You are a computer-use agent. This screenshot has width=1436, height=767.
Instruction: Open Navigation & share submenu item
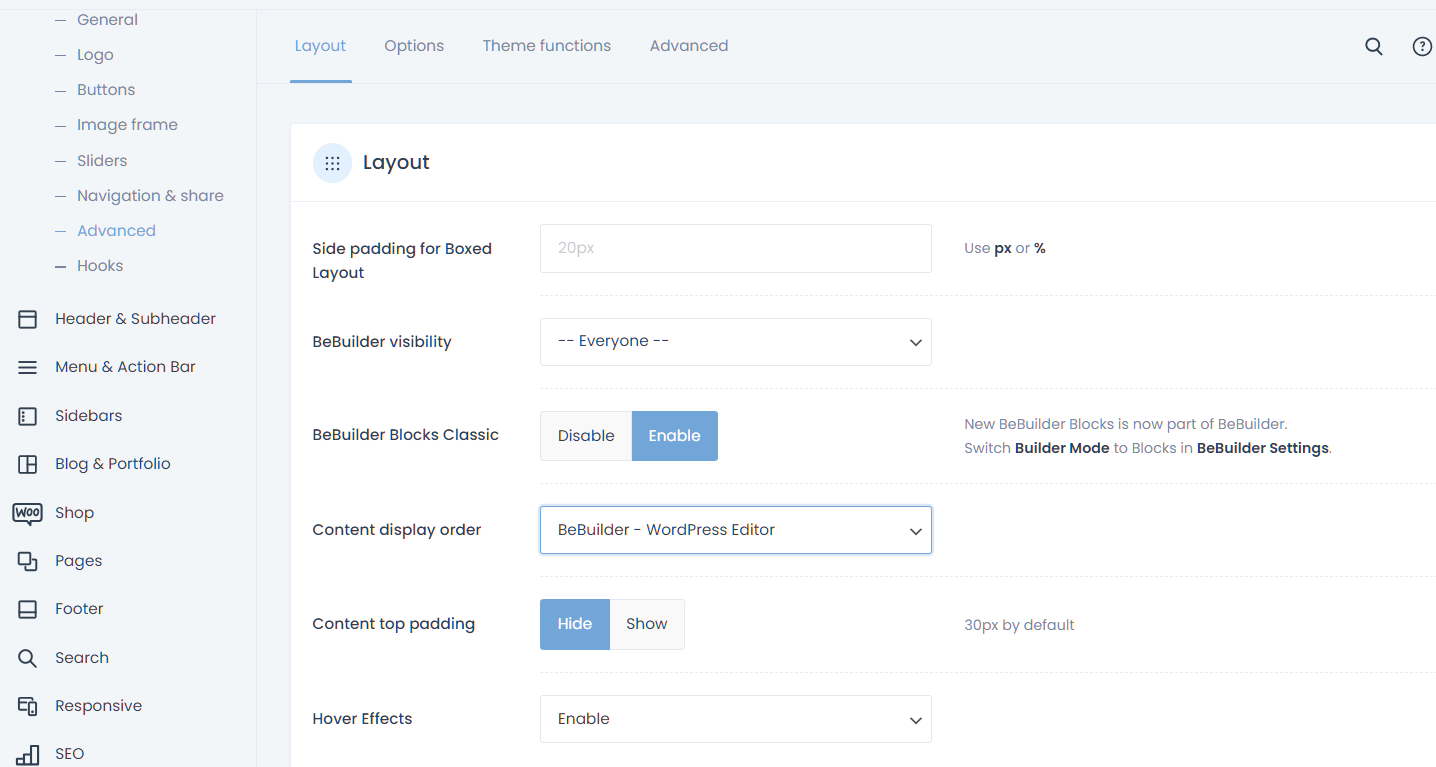point(150,196)
